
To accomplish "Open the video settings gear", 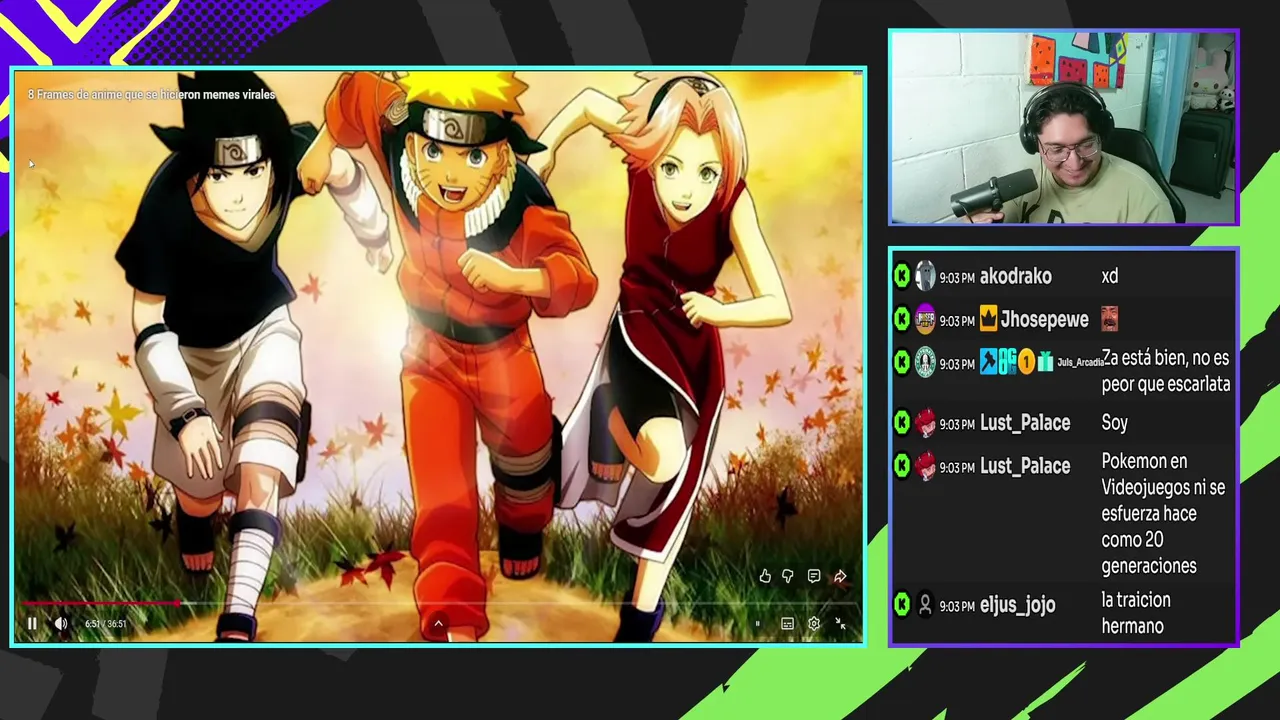I will (814, 623).
